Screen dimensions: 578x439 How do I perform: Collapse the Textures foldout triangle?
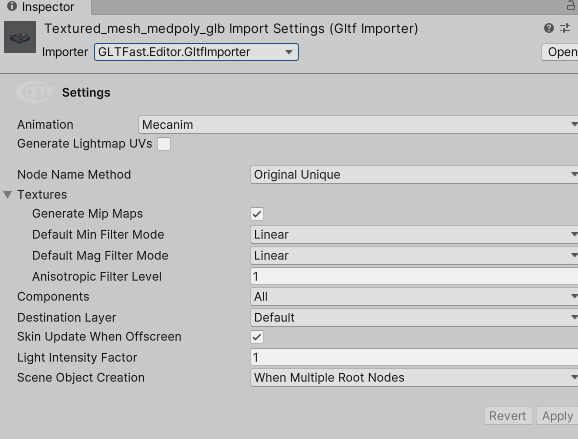8,195
